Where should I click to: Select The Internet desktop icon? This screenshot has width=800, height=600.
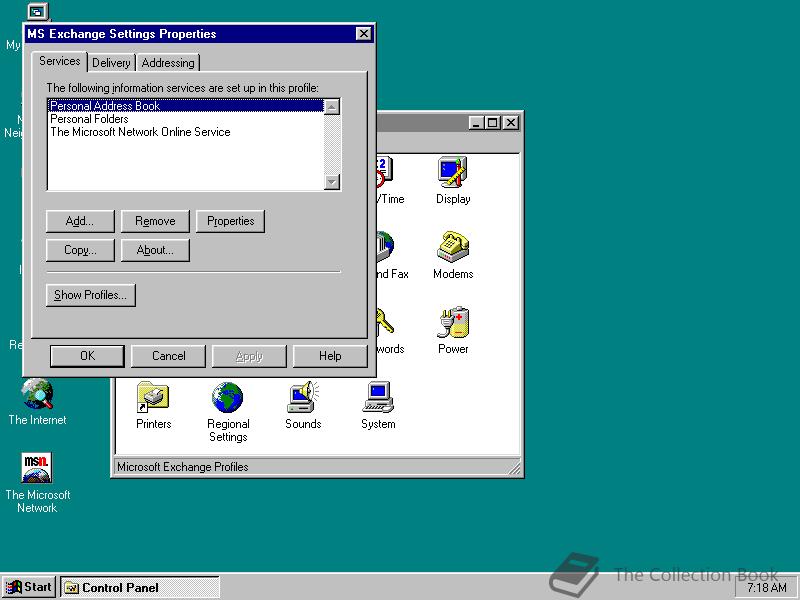[37, 402]
